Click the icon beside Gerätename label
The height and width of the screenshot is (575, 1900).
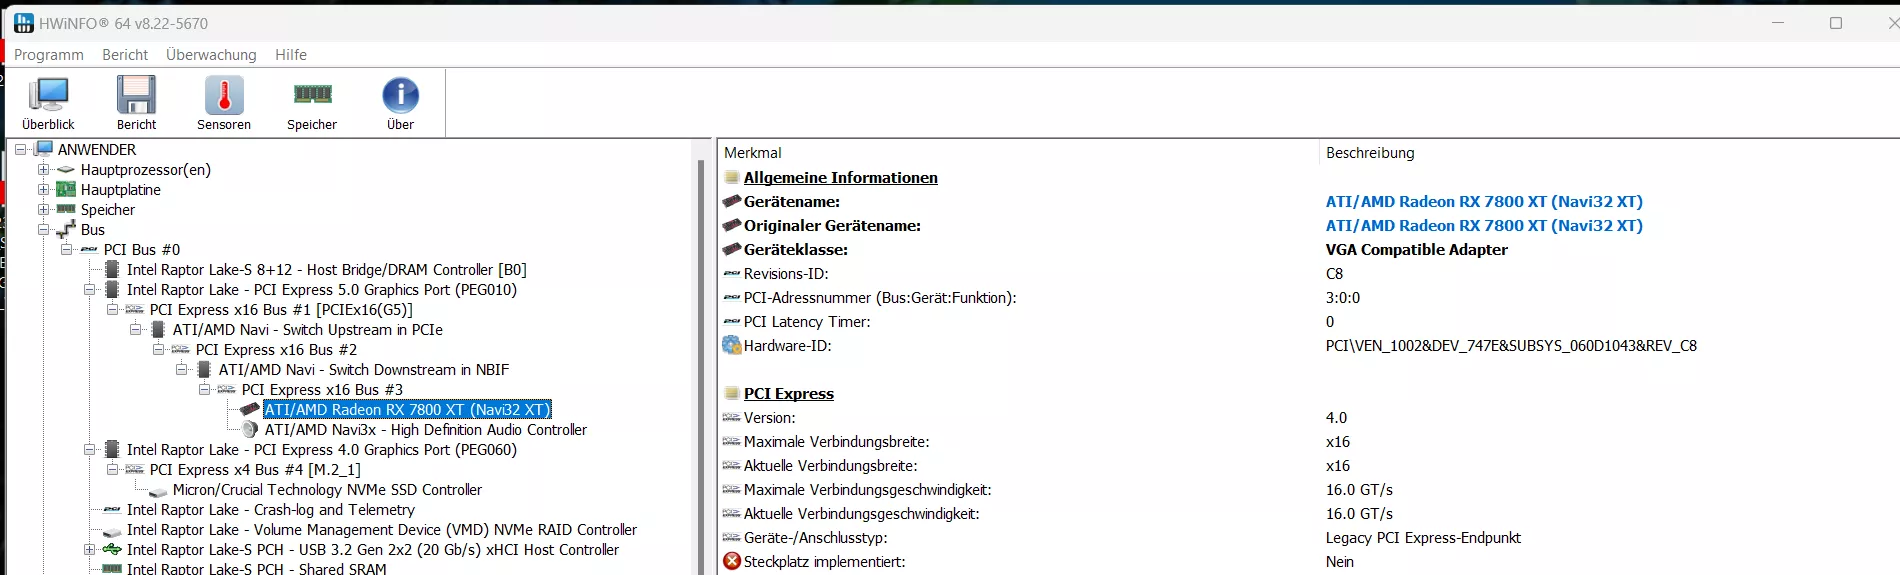732,201
